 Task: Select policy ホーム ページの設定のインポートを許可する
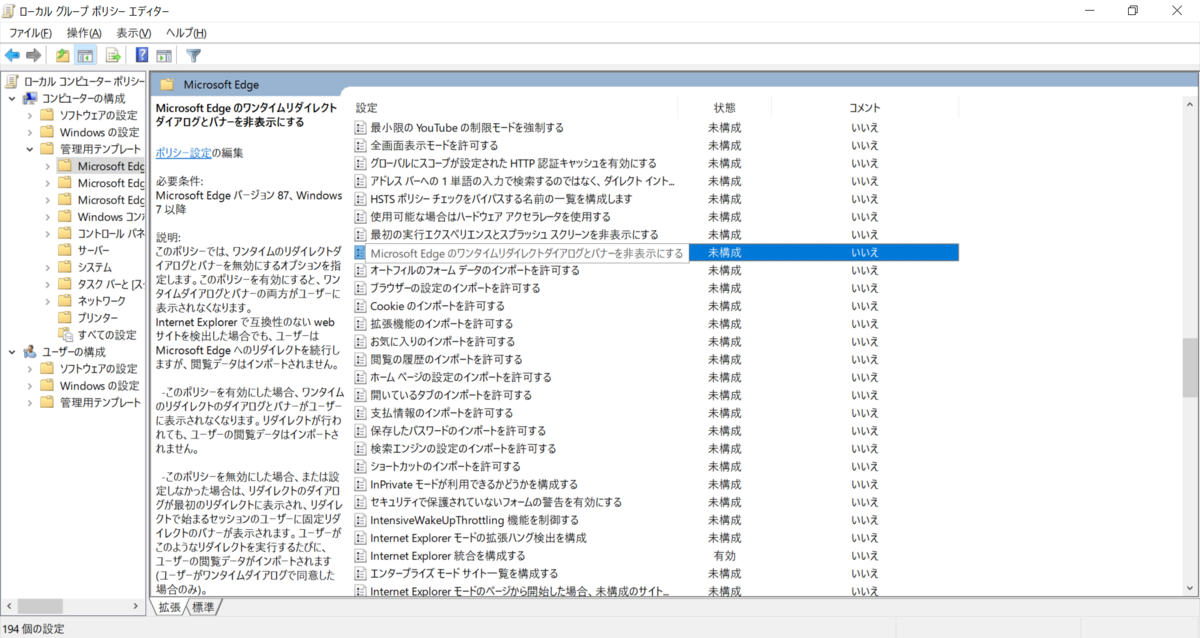(461, 377)
